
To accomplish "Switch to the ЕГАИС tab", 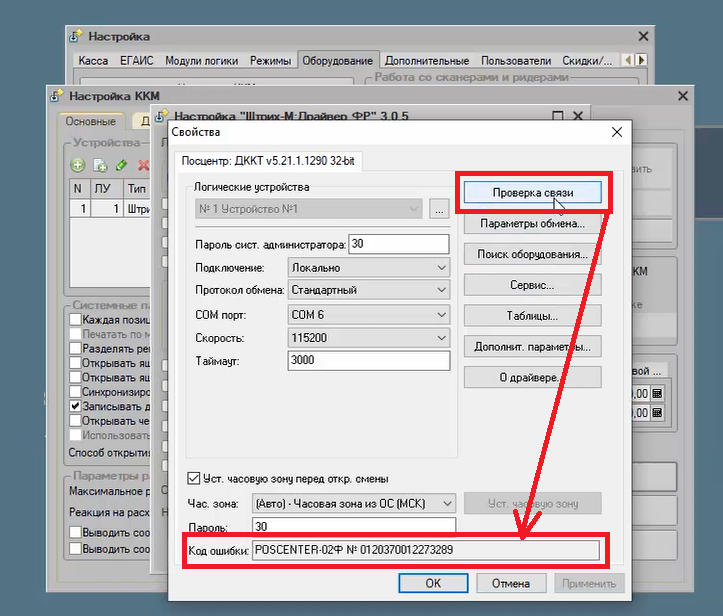I will point(136,60).
